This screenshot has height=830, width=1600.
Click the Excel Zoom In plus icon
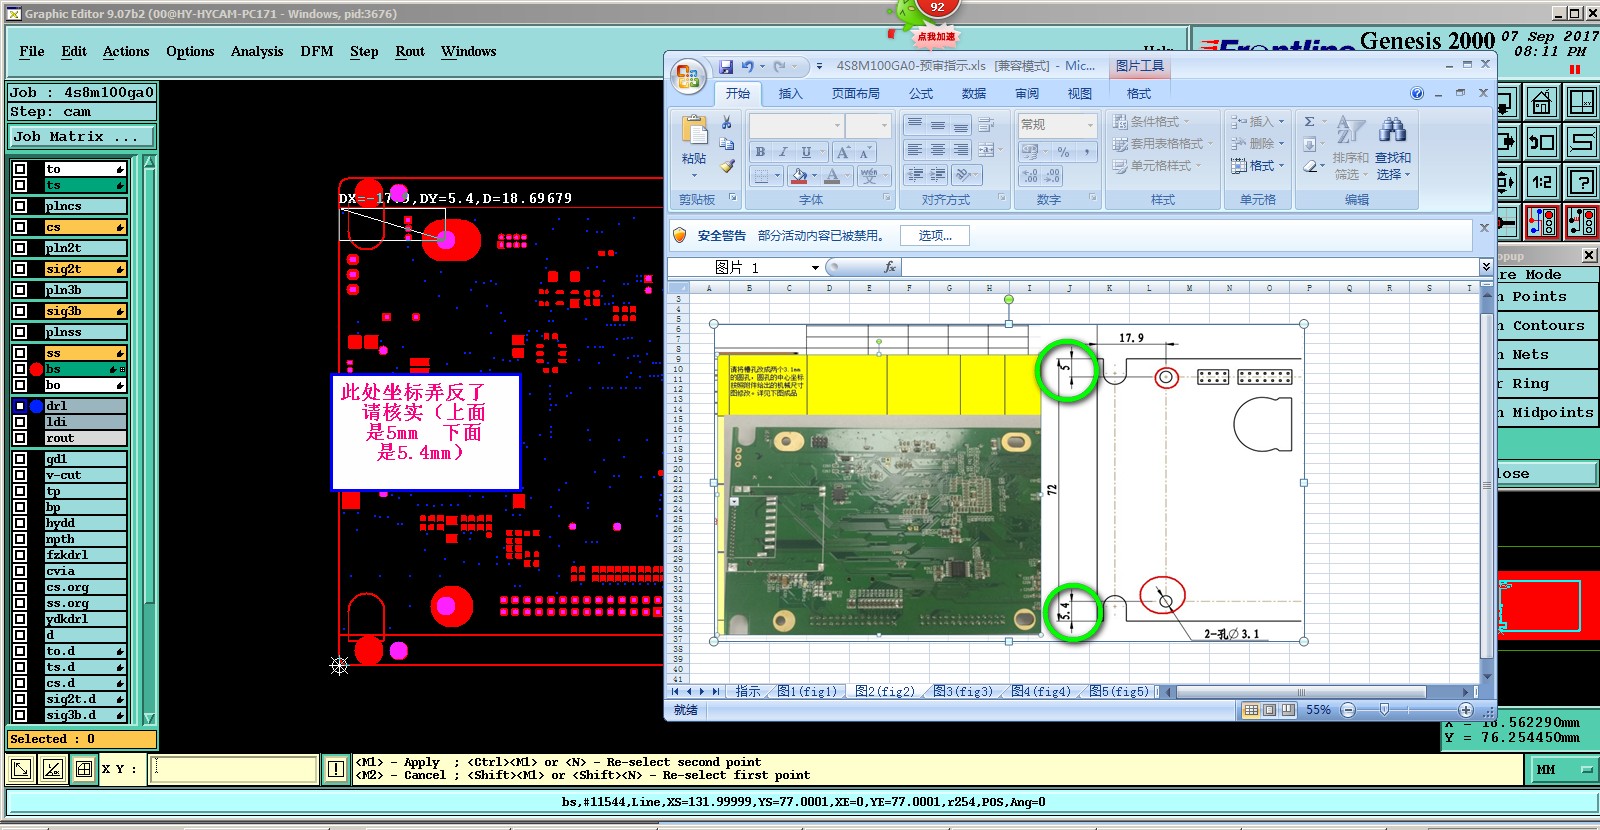pos(1465,710)
